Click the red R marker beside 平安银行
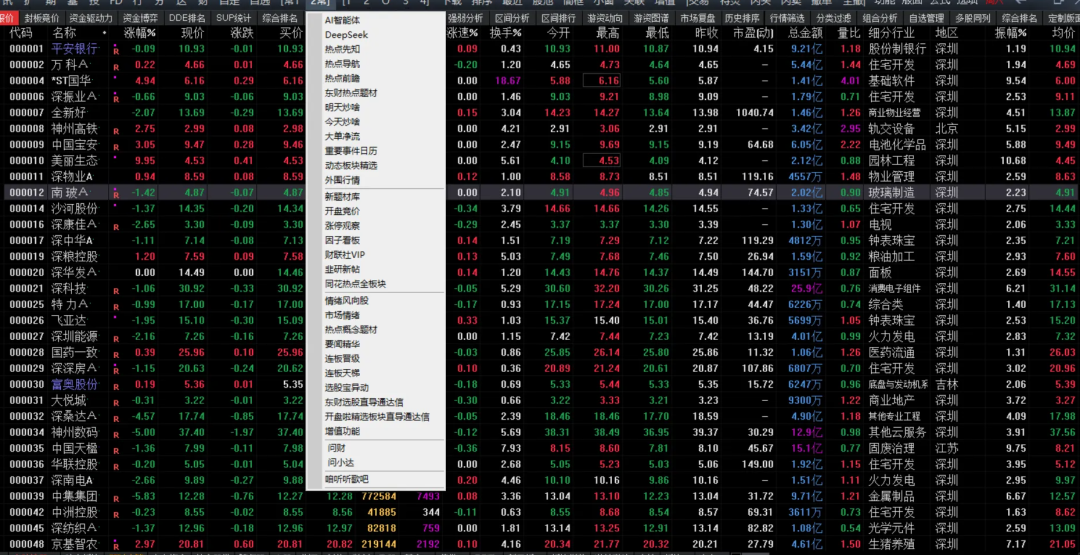Viewport: 1080px width, 555px height. pos(116,51)
